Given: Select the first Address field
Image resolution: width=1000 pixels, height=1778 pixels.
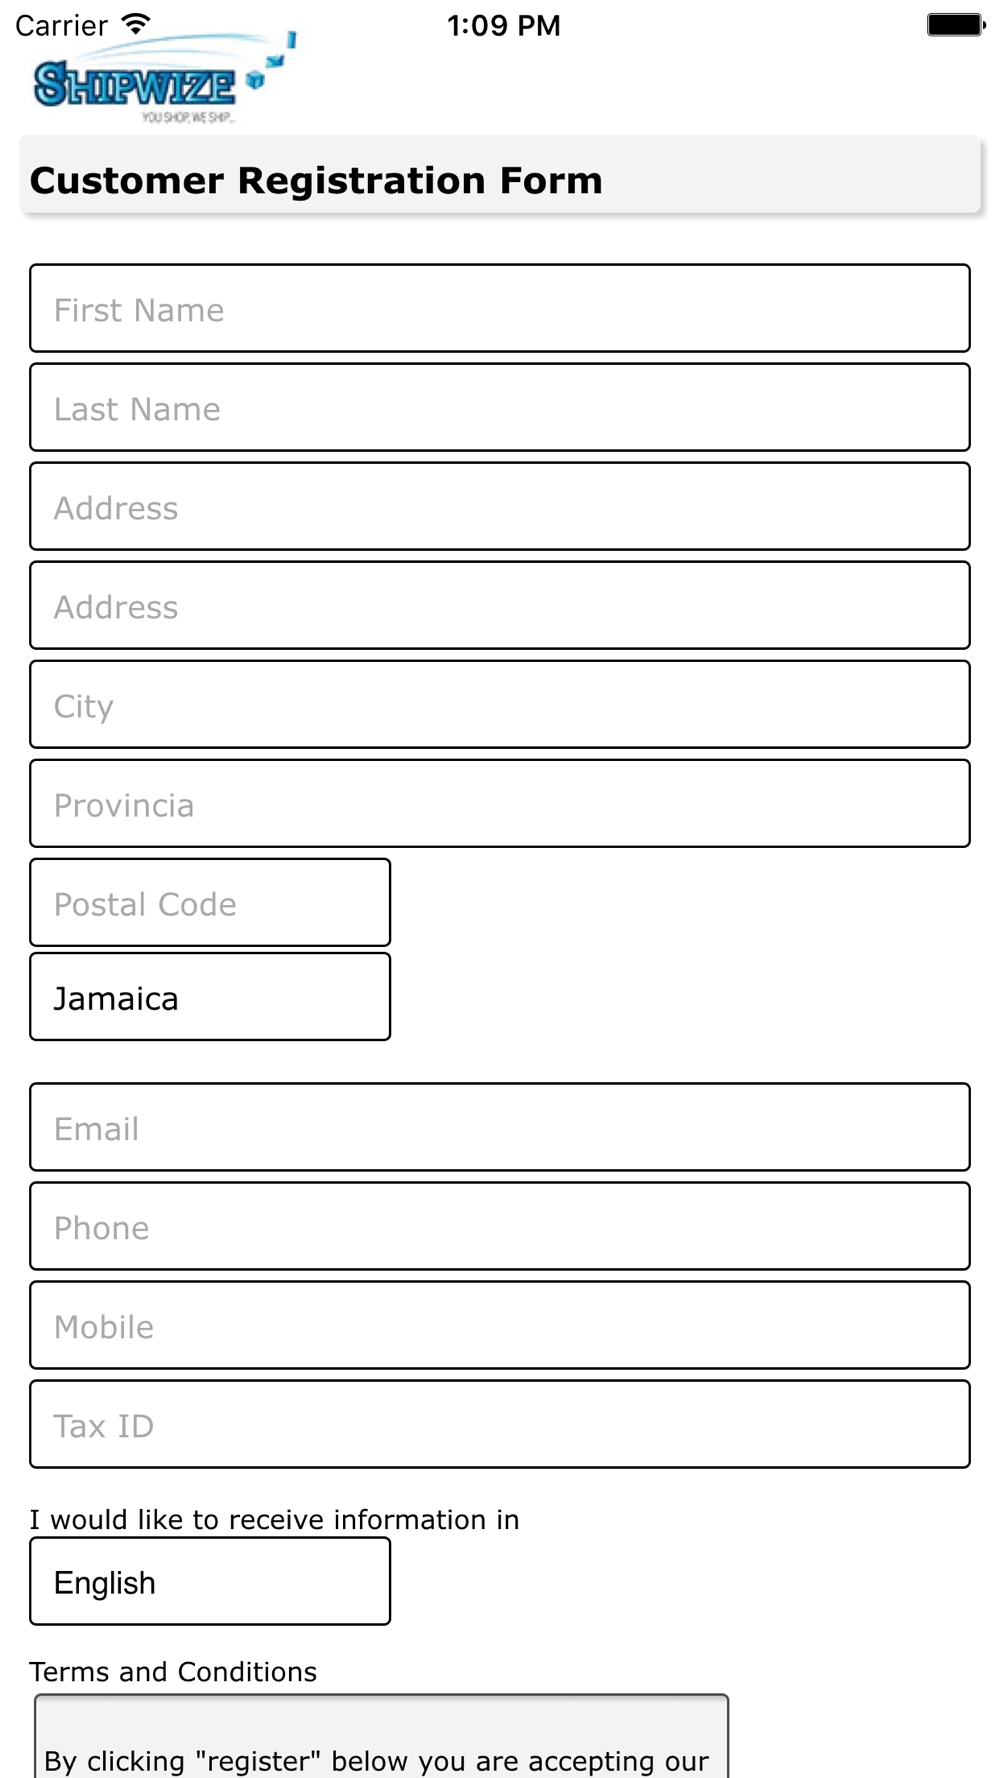Looking at the screenshot, I should click(500, 506).
